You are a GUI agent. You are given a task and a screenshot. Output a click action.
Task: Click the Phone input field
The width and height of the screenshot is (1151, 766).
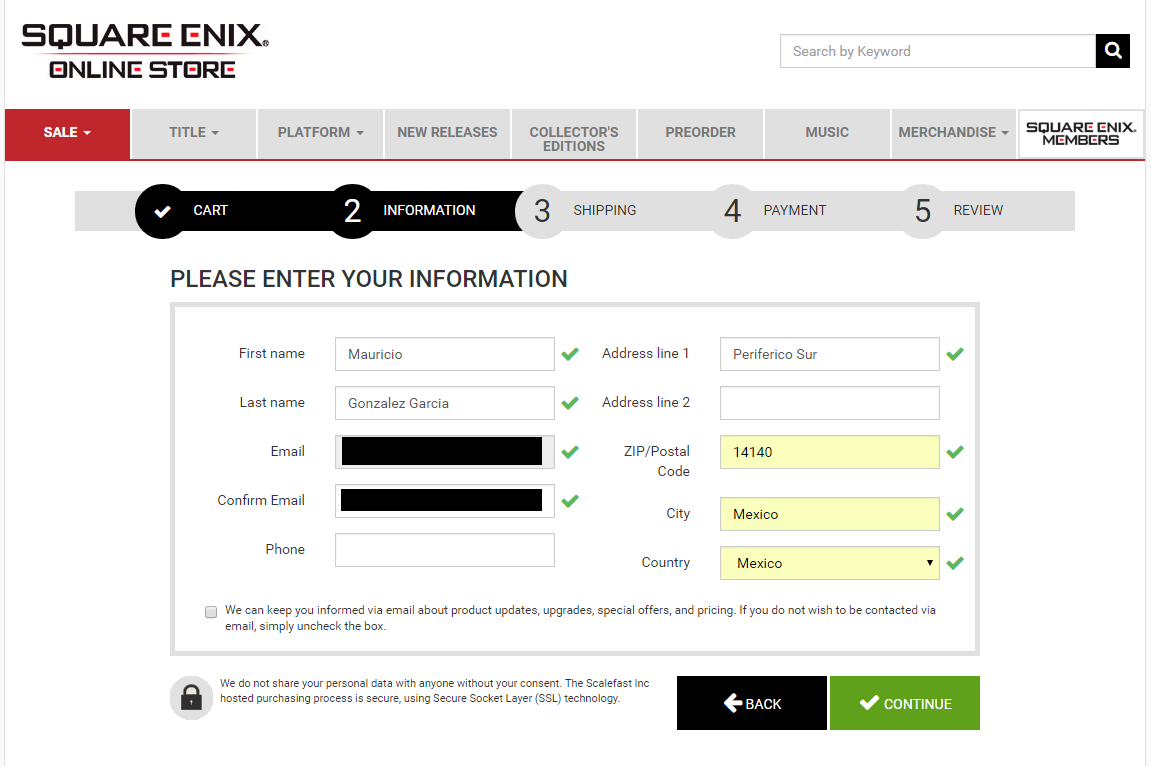click(444, 550)
